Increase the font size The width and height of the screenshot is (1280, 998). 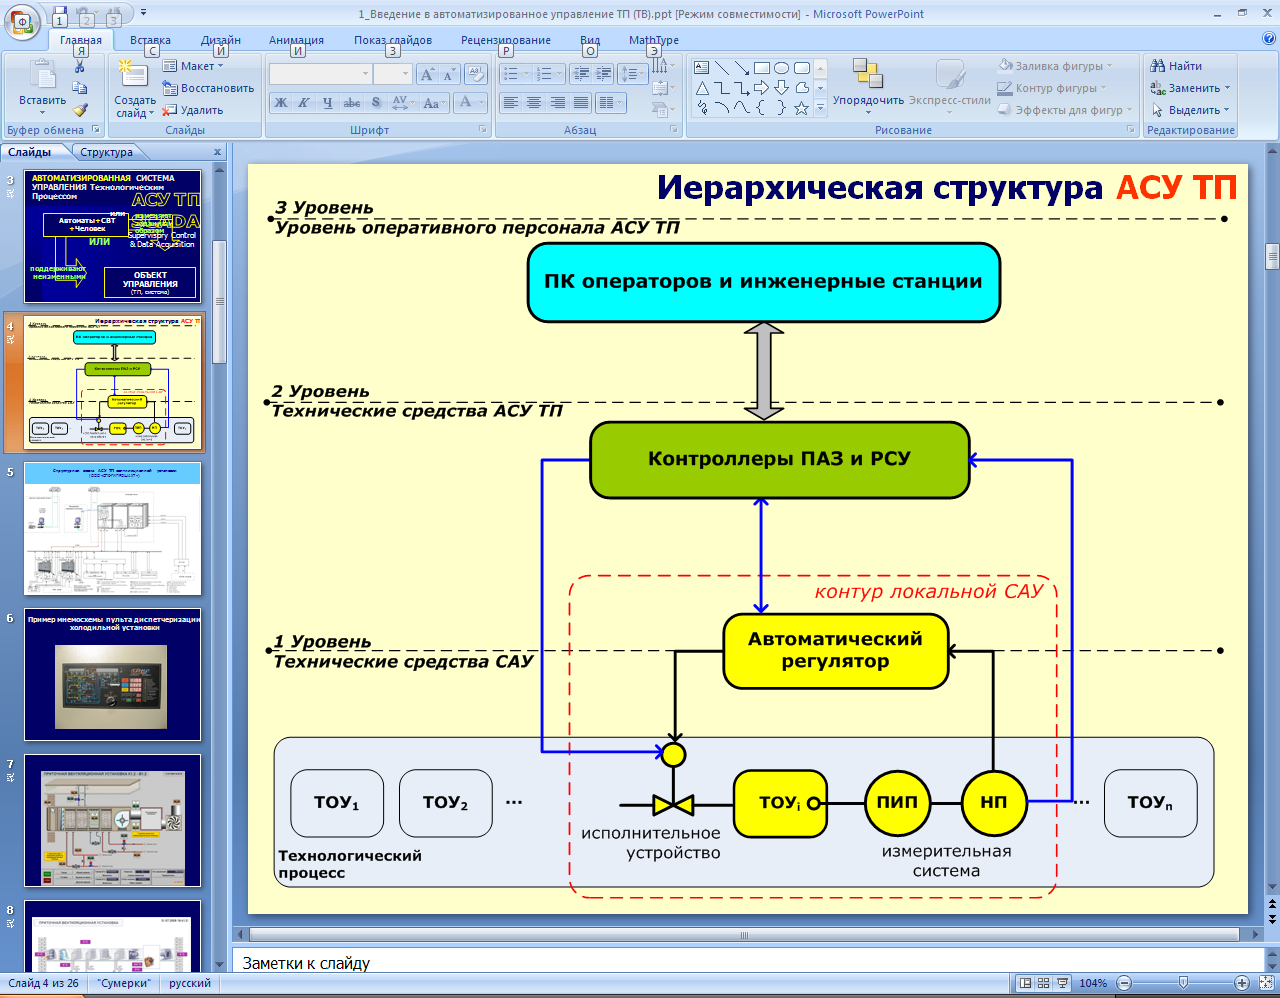[x=427, y=74]
